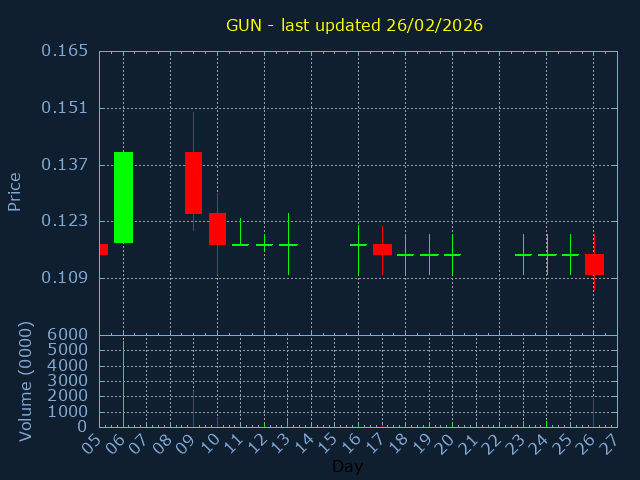The image size is (640, 480).
Task: Select the 0.137 price tick label
Action: [64, 165]
